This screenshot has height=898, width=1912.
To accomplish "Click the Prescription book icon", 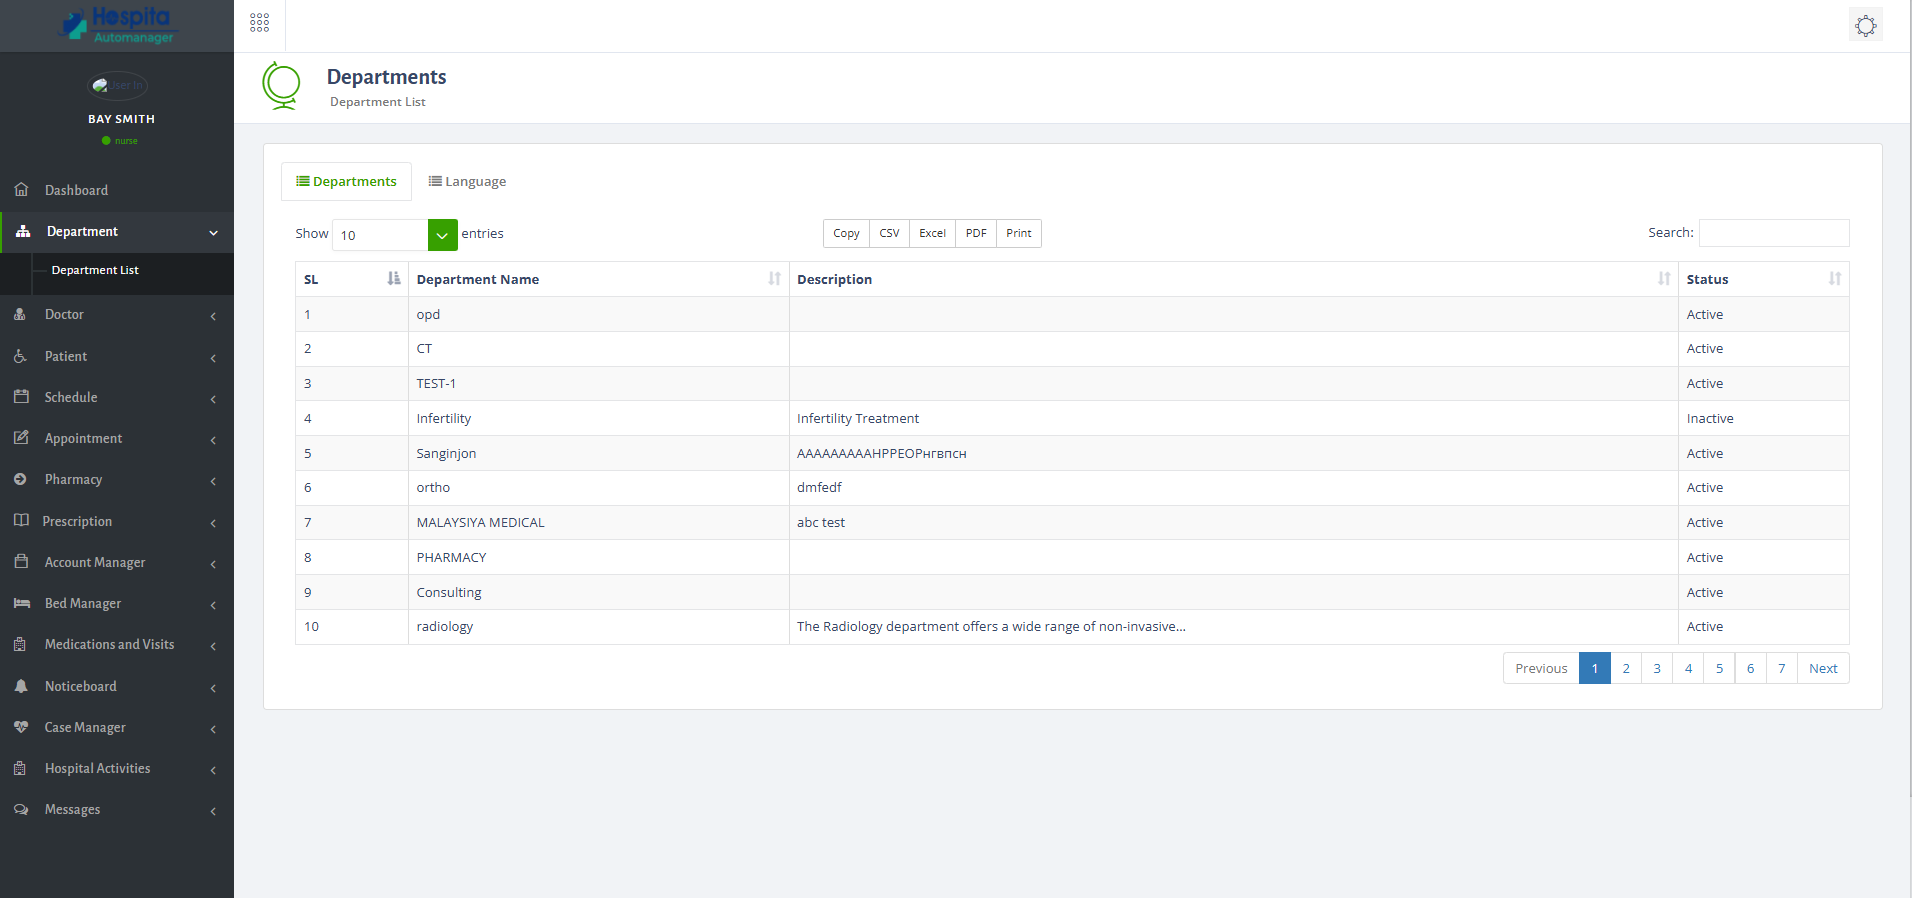I will pos(21,520).
